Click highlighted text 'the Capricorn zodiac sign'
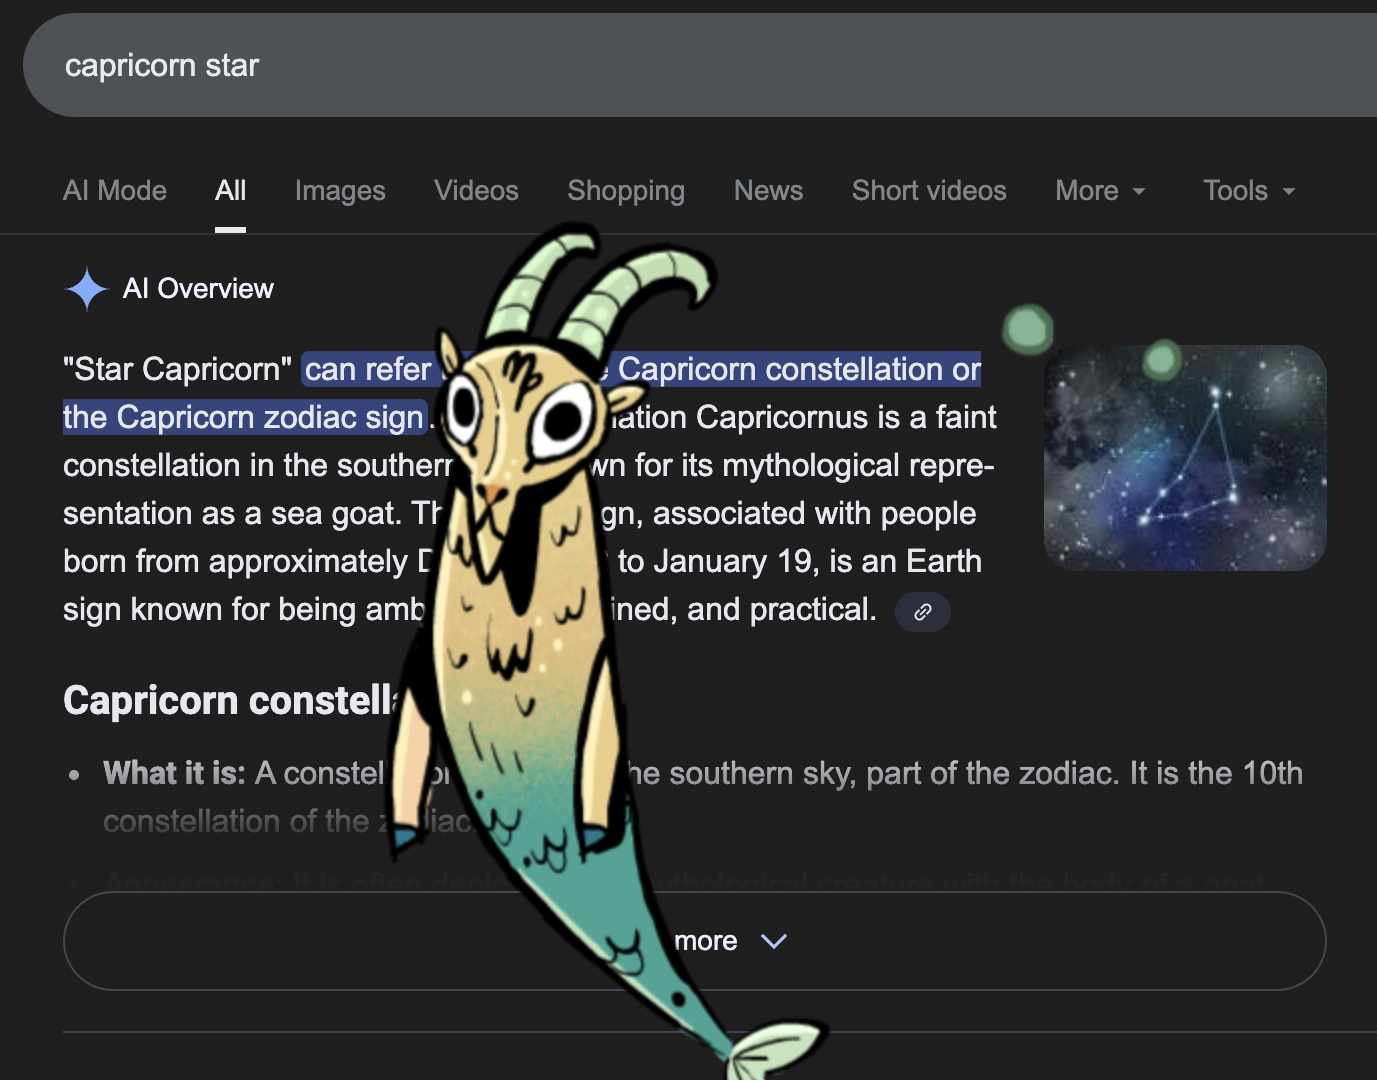This screenshot has height=1080, width=1377. click(244, 417)
